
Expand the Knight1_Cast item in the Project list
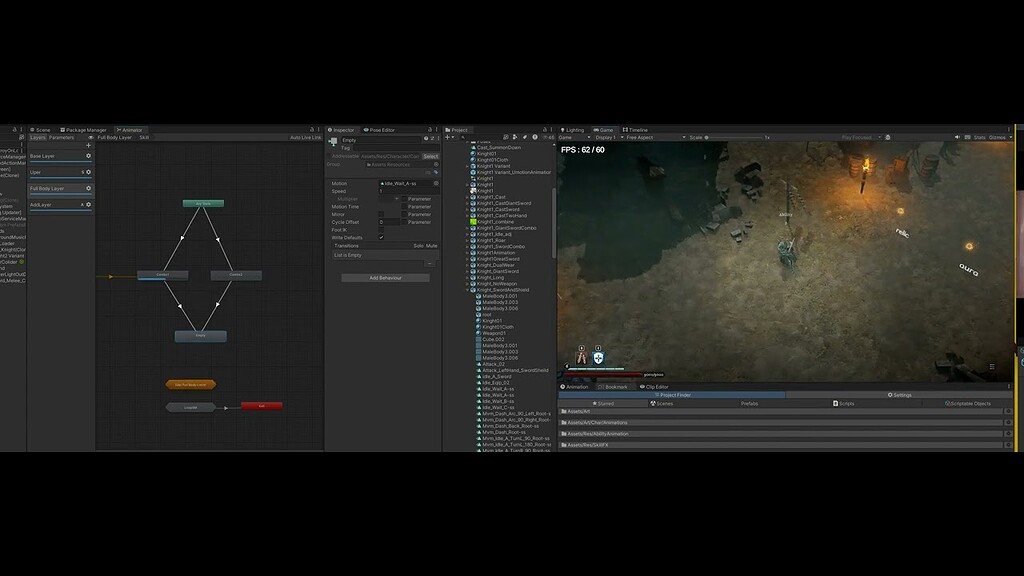466,197
